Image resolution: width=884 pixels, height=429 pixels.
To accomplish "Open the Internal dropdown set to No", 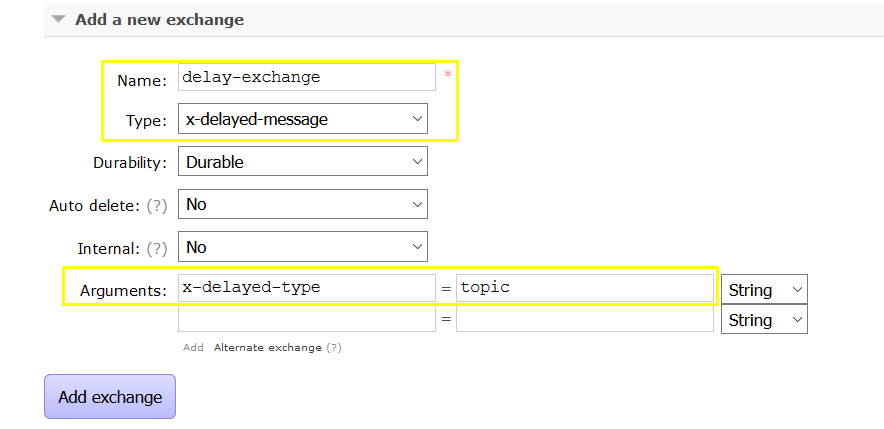I will pyautogui.click(x=302, y=247).
